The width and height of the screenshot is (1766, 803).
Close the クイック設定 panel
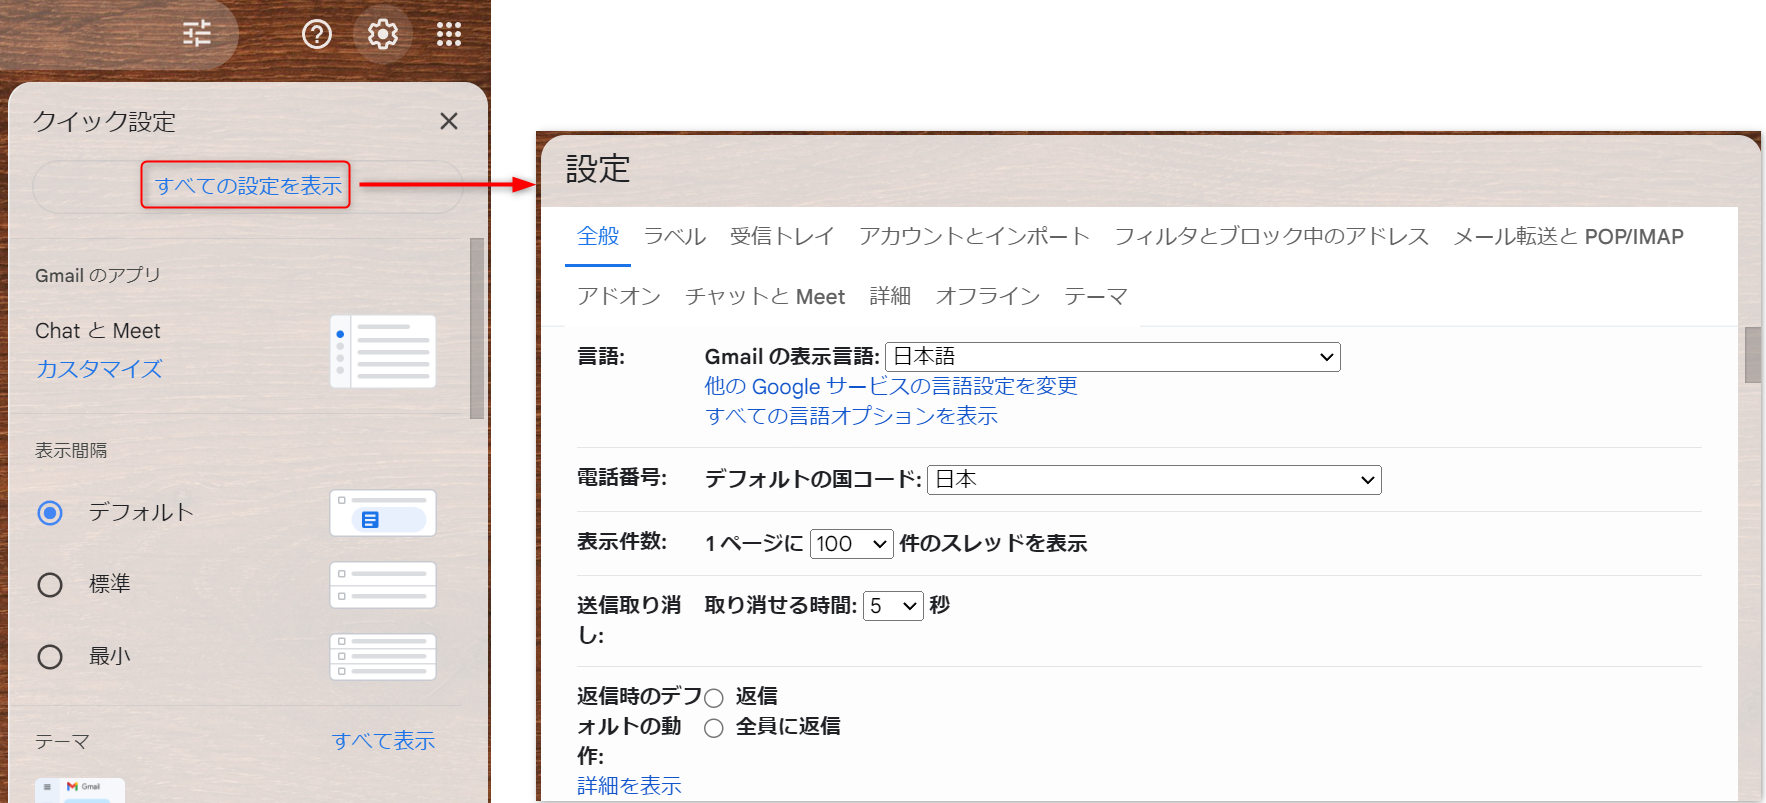pyautogui.click(x=449, y=121)
